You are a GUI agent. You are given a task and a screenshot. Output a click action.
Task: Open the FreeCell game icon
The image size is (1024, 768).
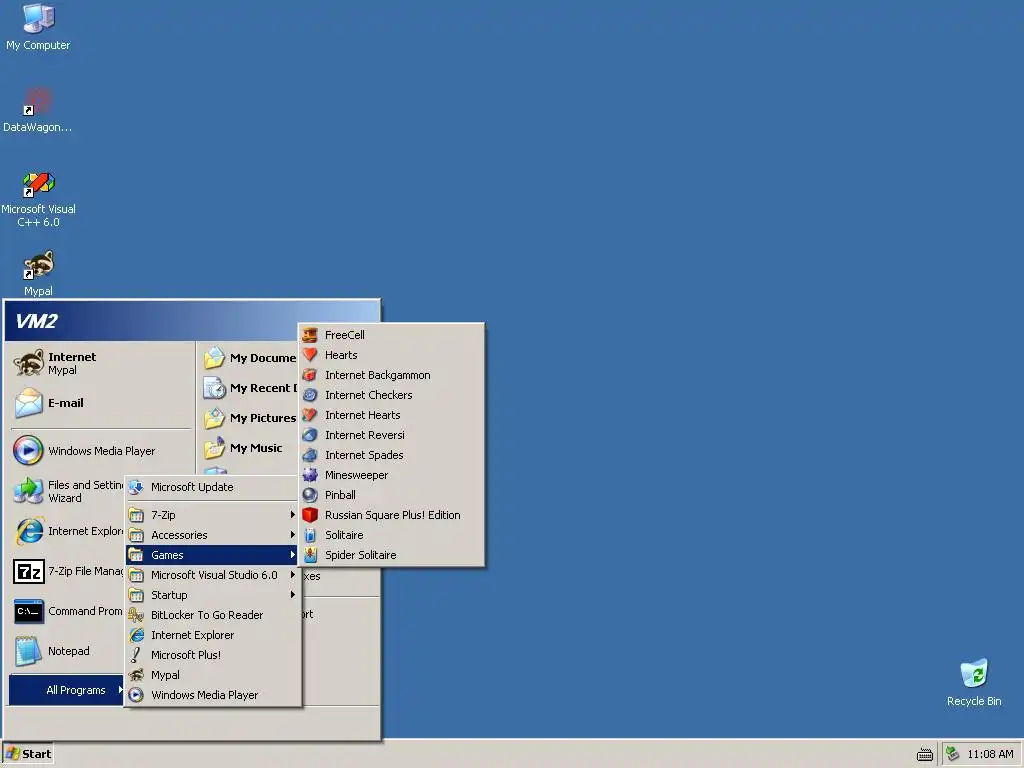[x=310, y=335]
